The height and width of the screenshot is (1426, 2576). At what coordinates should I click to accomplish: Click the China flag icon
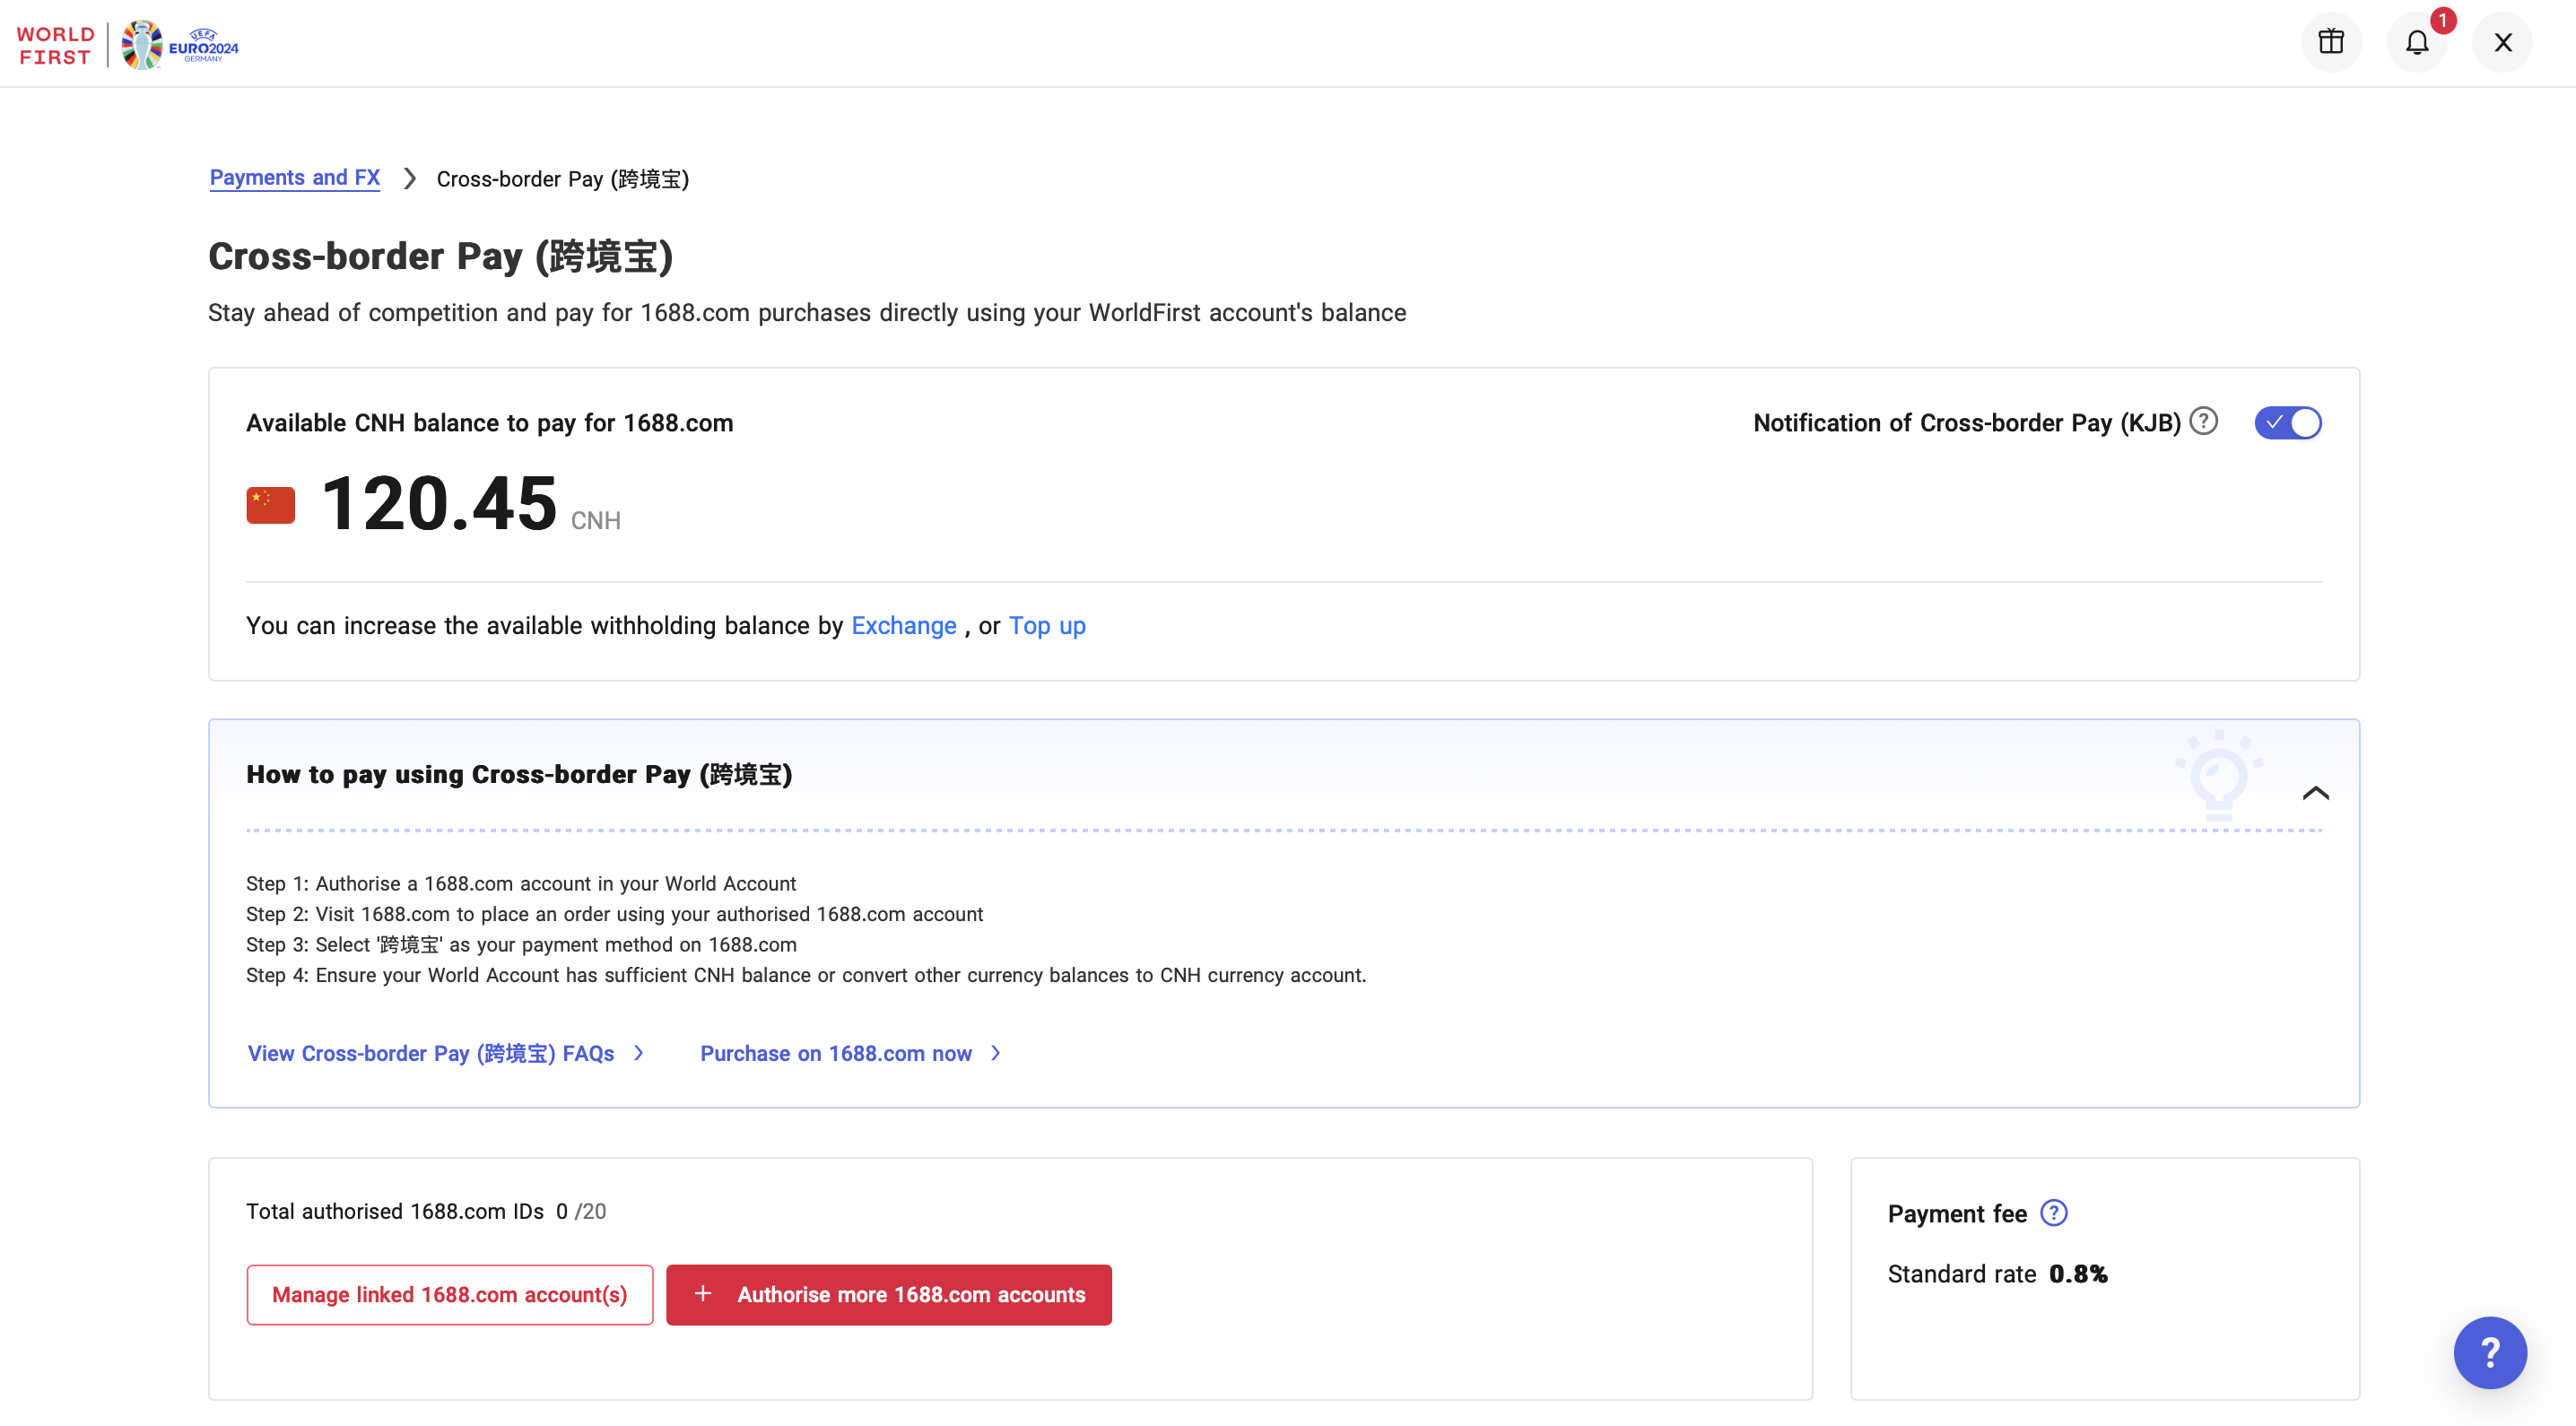[270, 505]
